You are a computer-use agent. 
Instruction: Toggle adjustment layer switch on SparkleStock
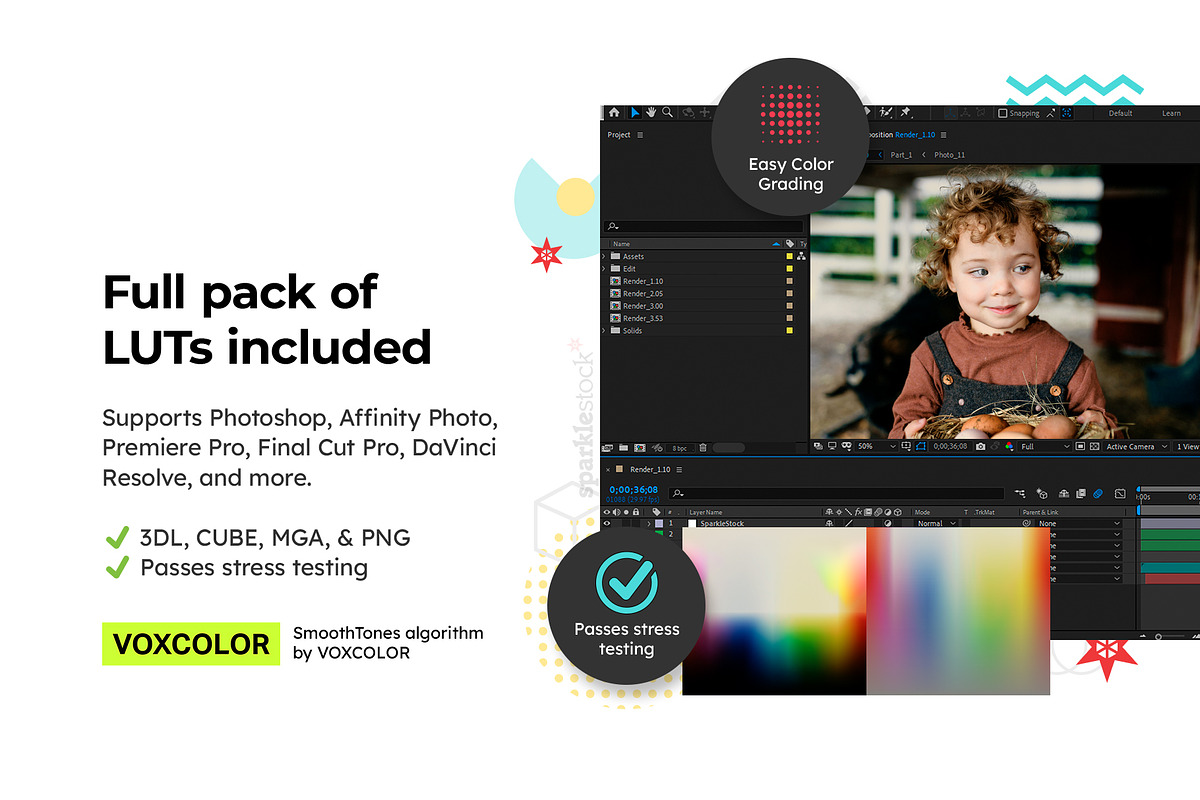pos(887,523)
